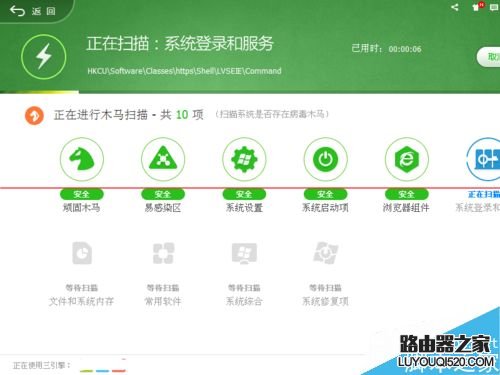Click the 常用软件 pending scan icon
The image size is (500, 375).
tap(163, 253)
